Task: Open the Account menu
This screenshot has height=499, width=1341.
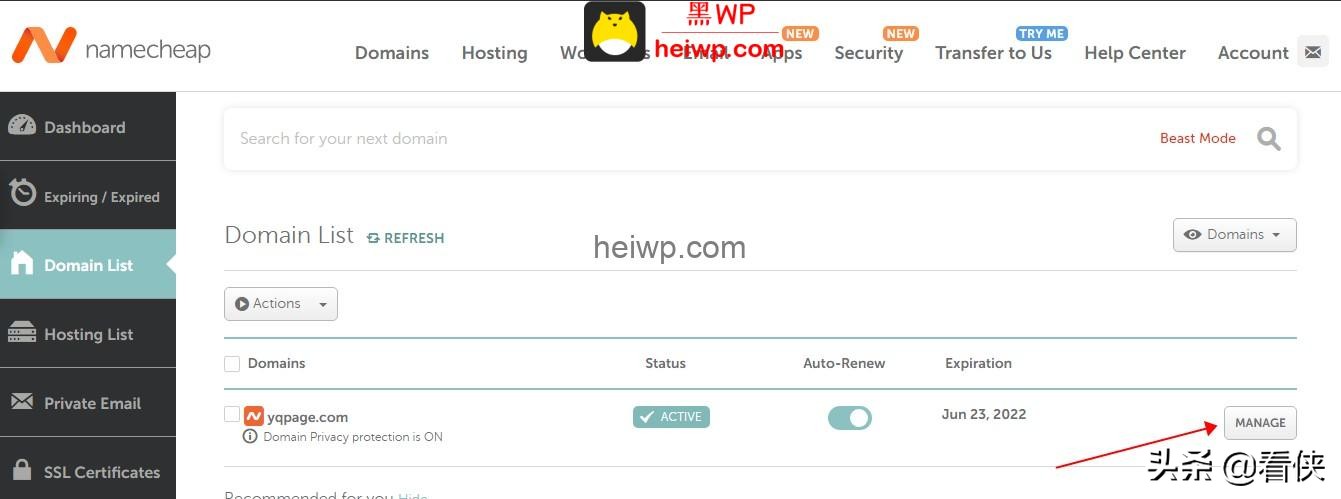Action: click(1253, 53)
